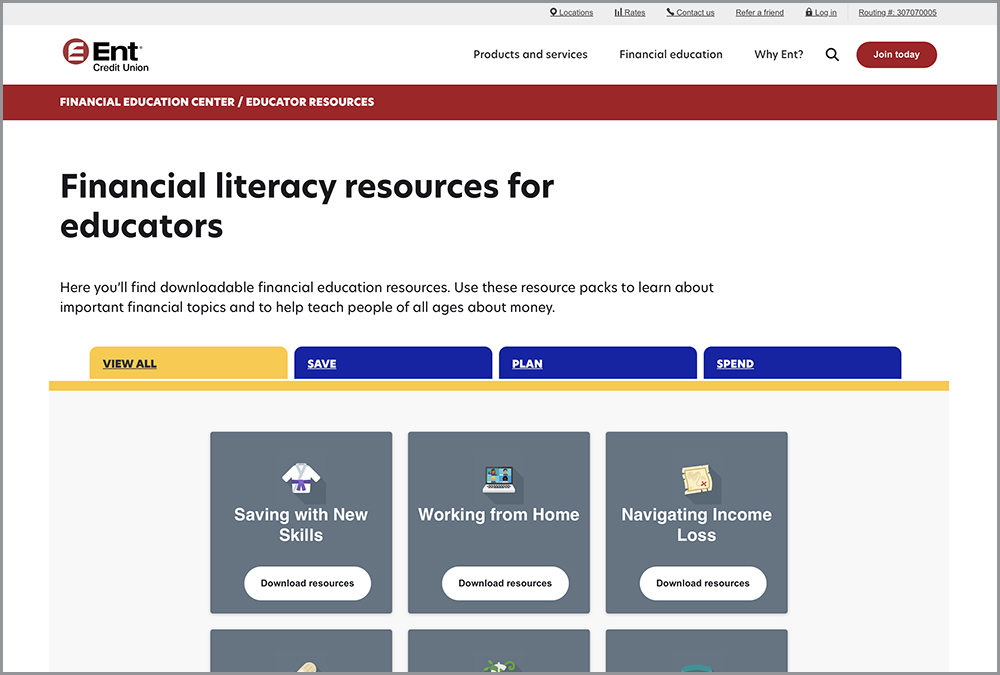Download resources for Working from Home
The height and width of the screenshot is (675, 1000).
(x=505, y=583)
